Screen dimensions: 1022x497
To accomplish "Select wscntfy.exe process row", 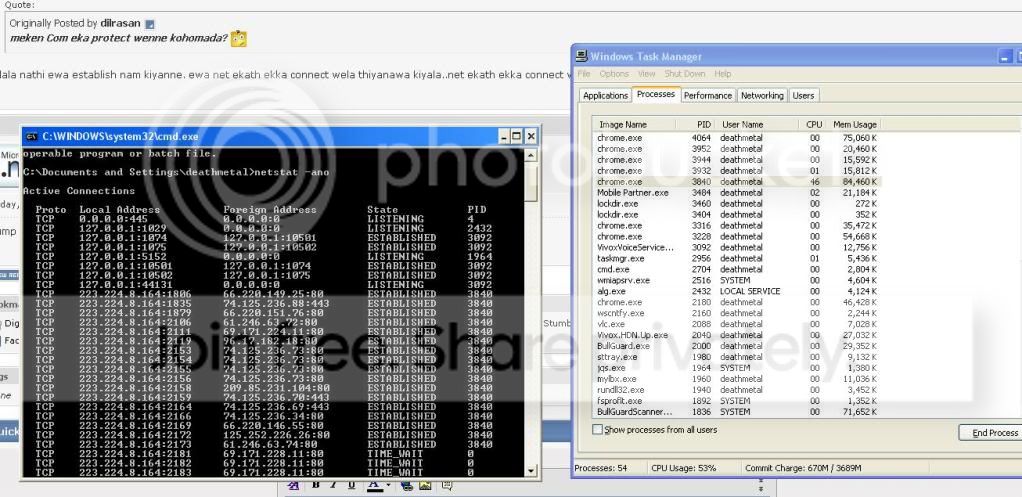I will coord(737,313).
